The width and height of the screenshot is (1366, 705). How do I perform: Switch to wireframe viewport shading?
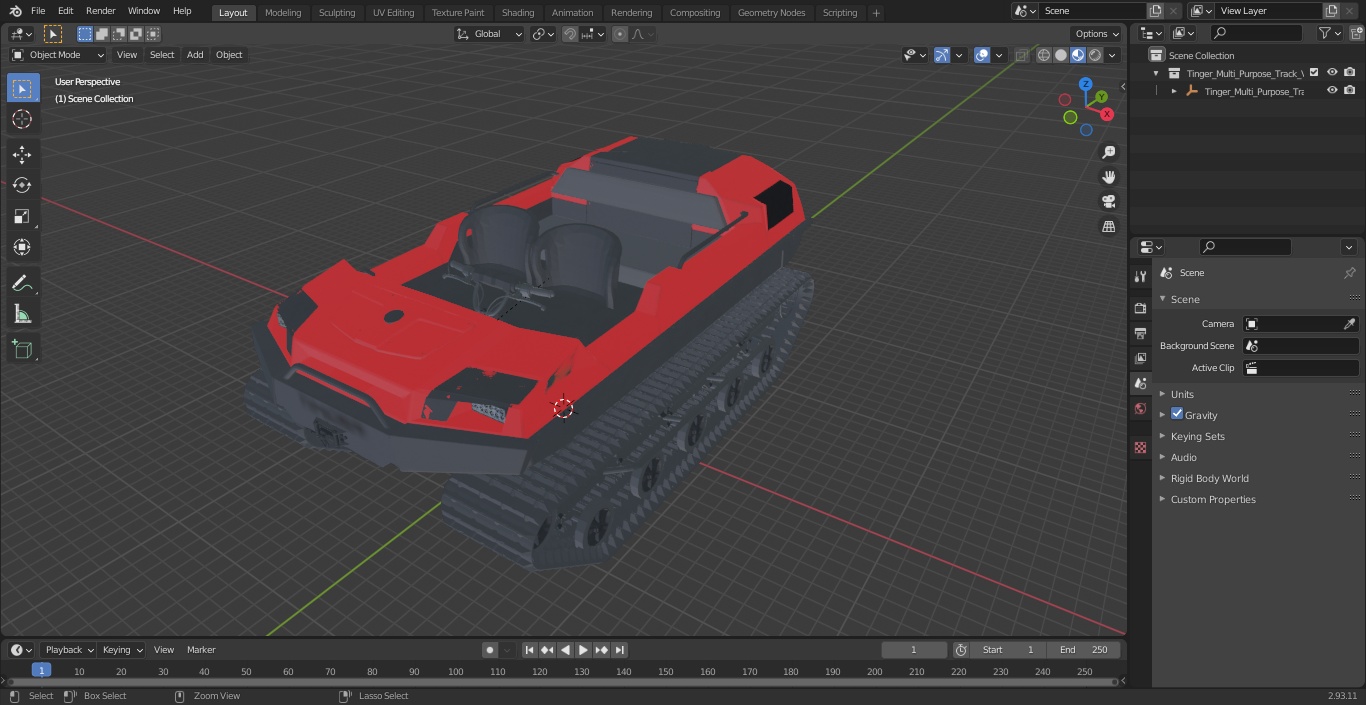click(x=1044, y=55)
